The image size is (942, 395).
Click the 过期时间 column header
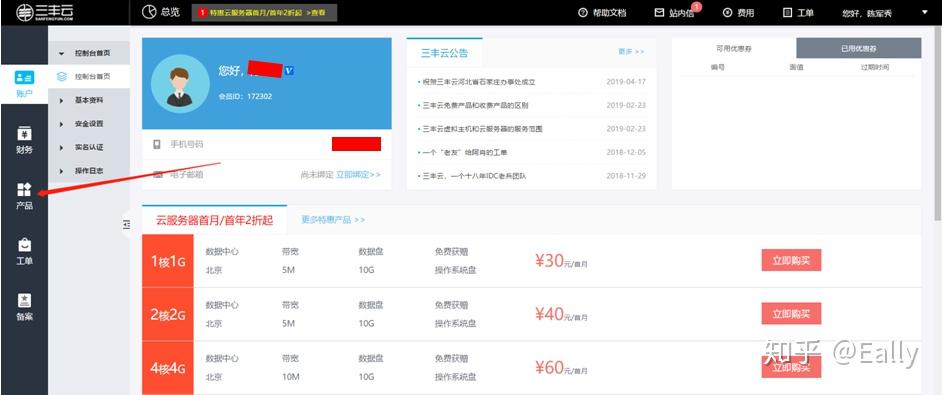click(x=874, y=67)
